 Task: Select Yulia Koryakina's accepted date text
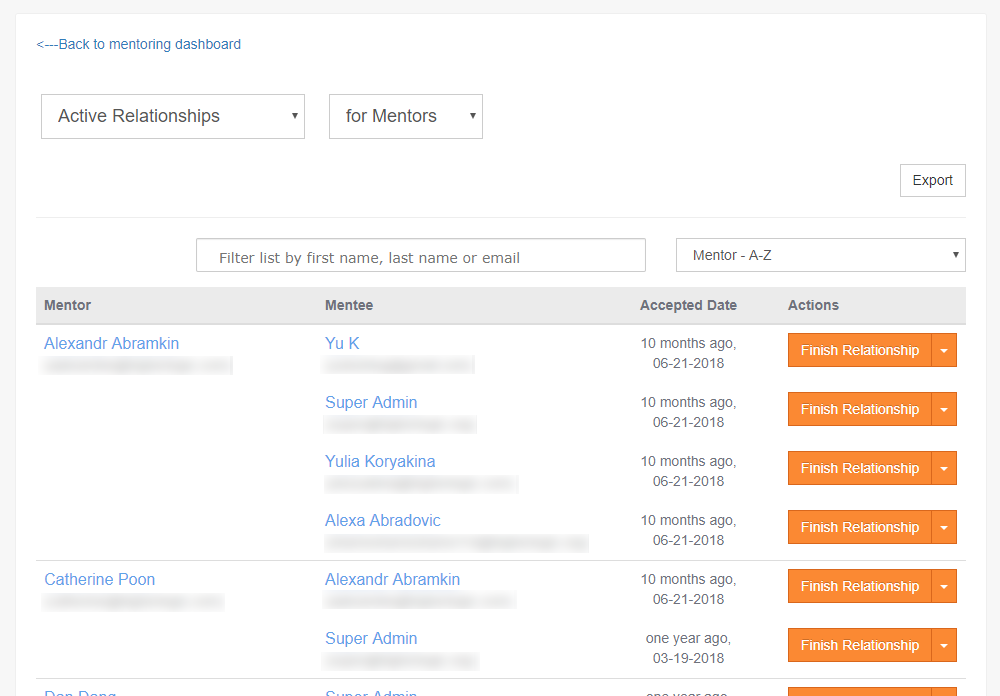pos(688,471)
